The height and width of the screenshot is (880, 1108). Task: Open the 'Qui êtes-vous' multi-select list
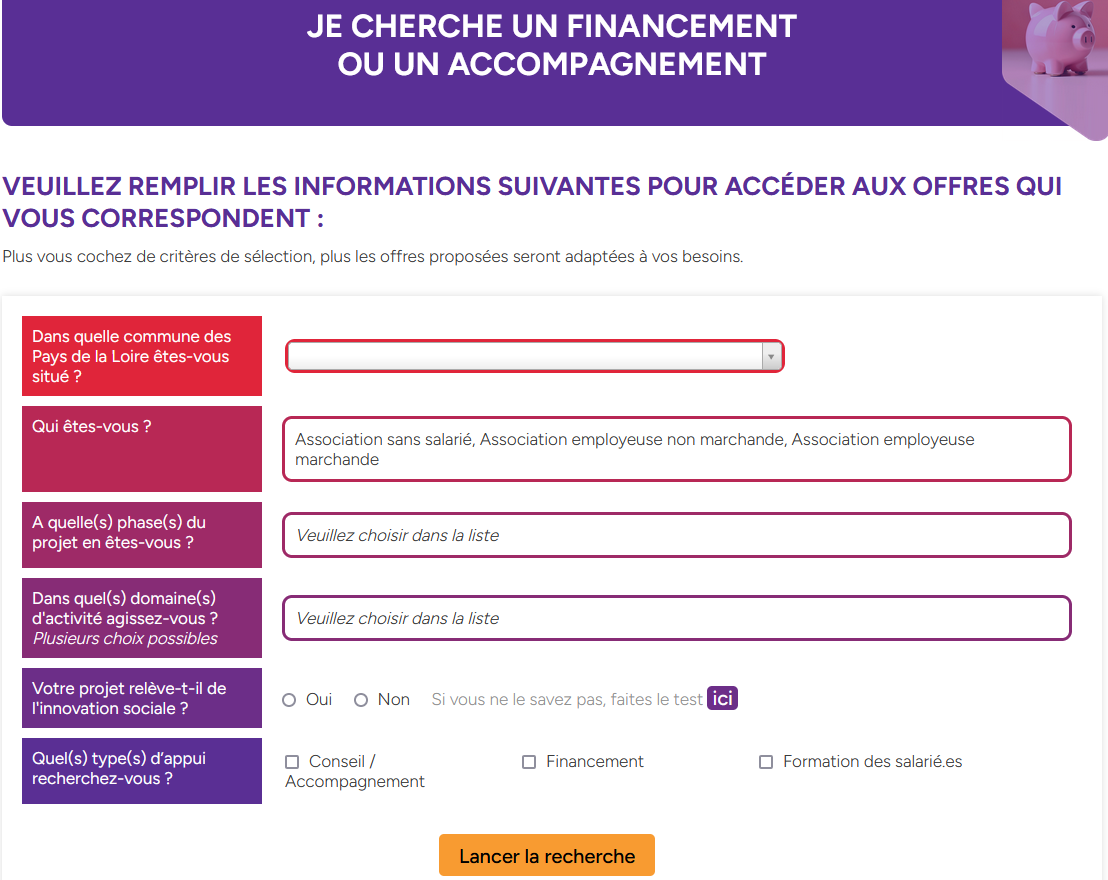[677, 450]
